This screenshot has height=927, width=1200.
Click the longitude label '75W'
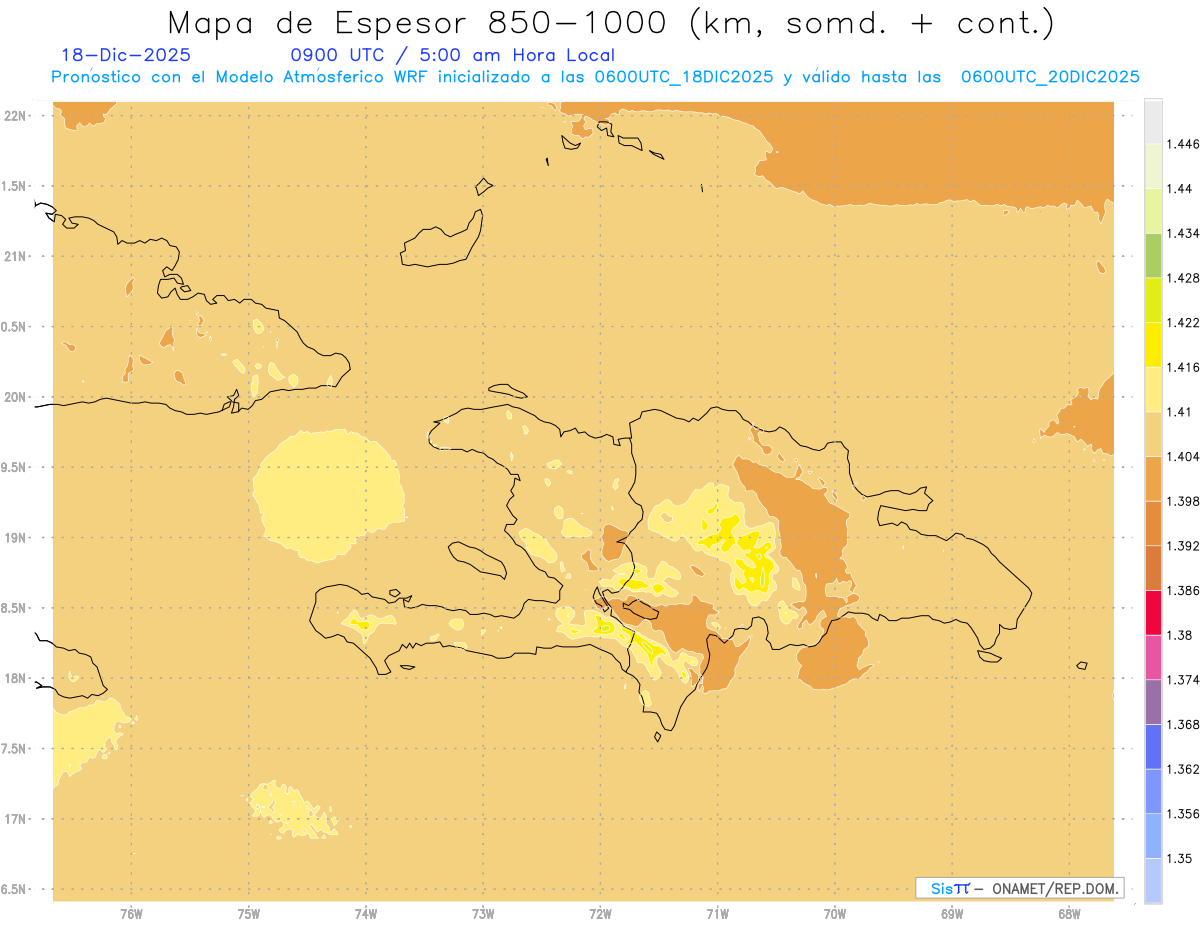(249, 914)
